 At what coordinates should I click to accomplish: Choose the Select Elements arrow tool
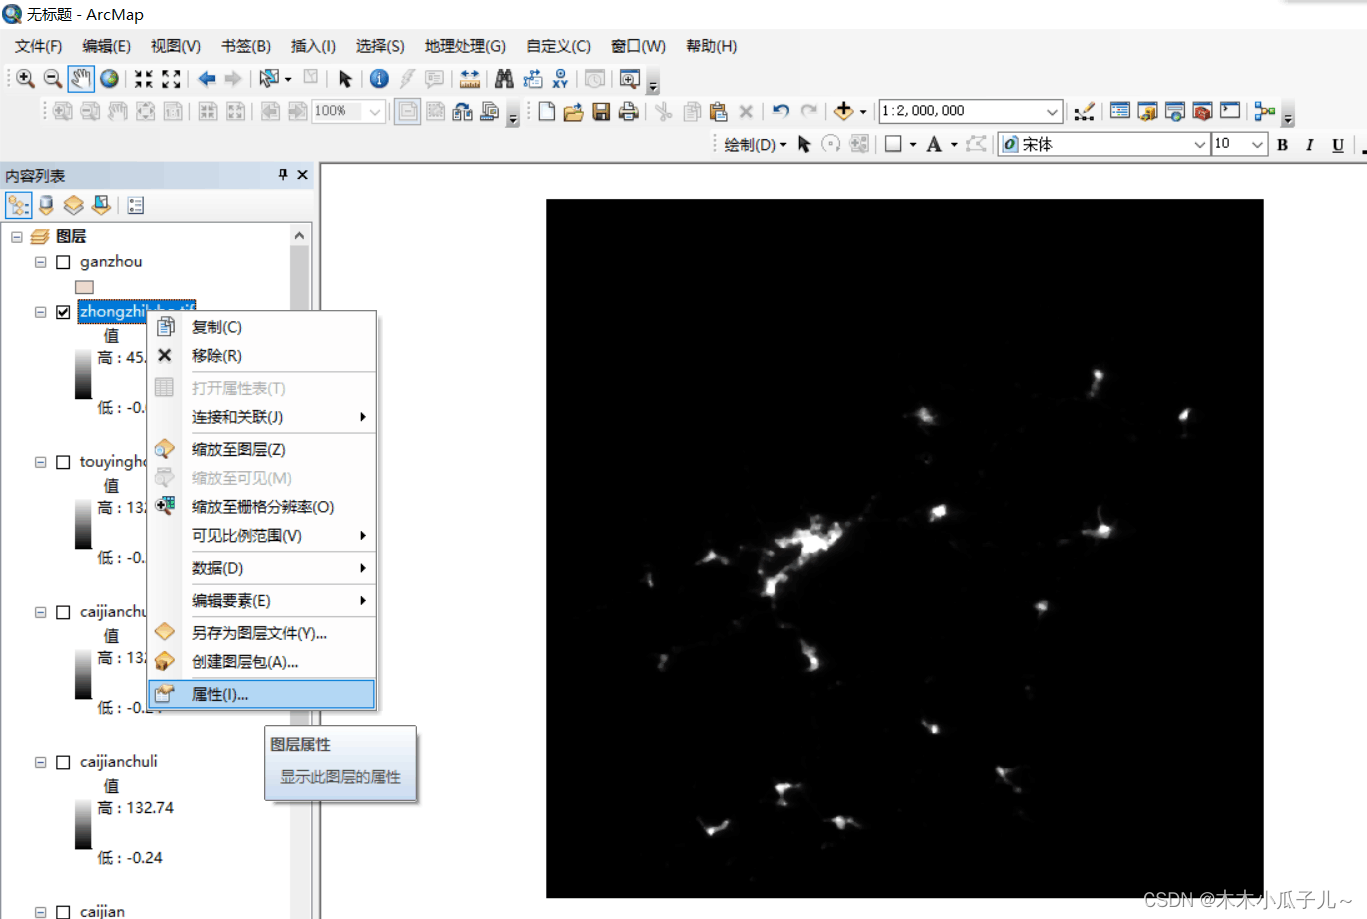point(345,79)
